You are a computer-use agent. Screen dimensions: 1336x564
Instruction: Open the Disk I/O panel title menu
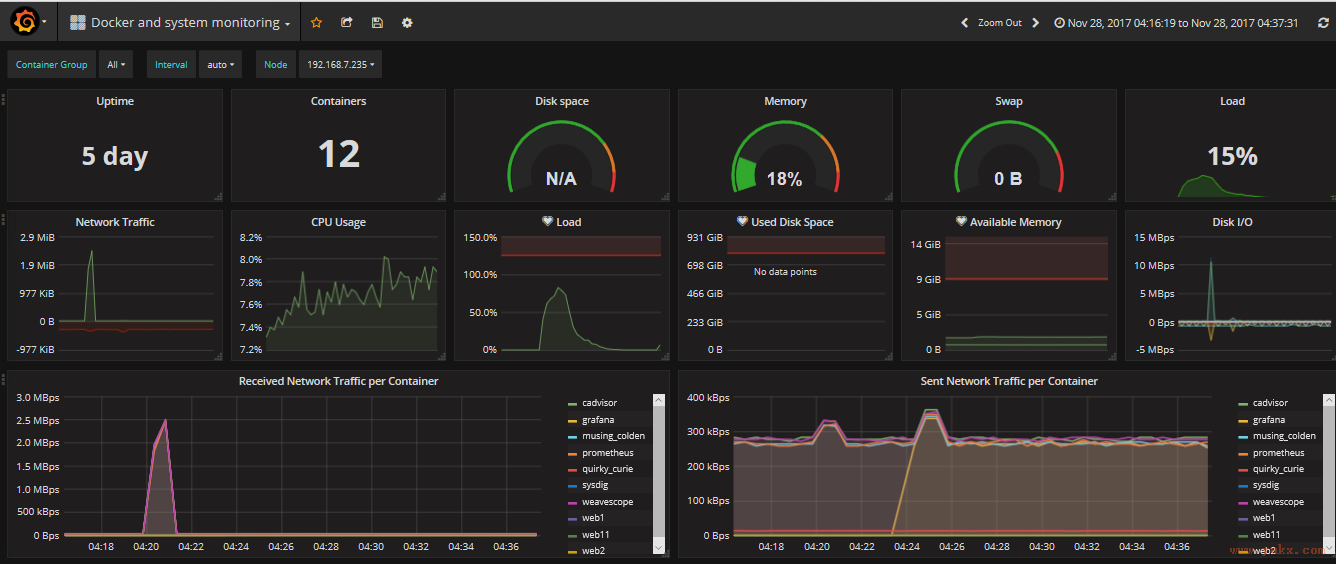(x=1232, y=222)
